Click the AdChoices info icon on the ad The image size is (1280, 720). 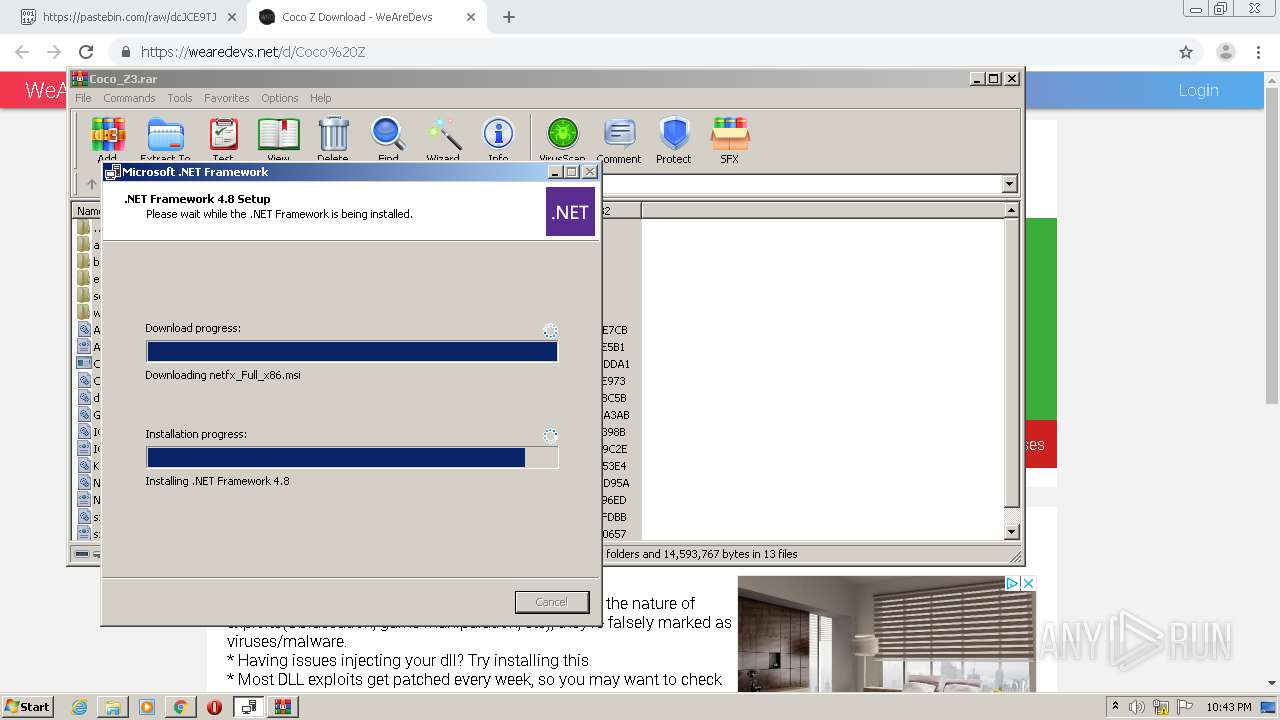(x=1012, y=583)
